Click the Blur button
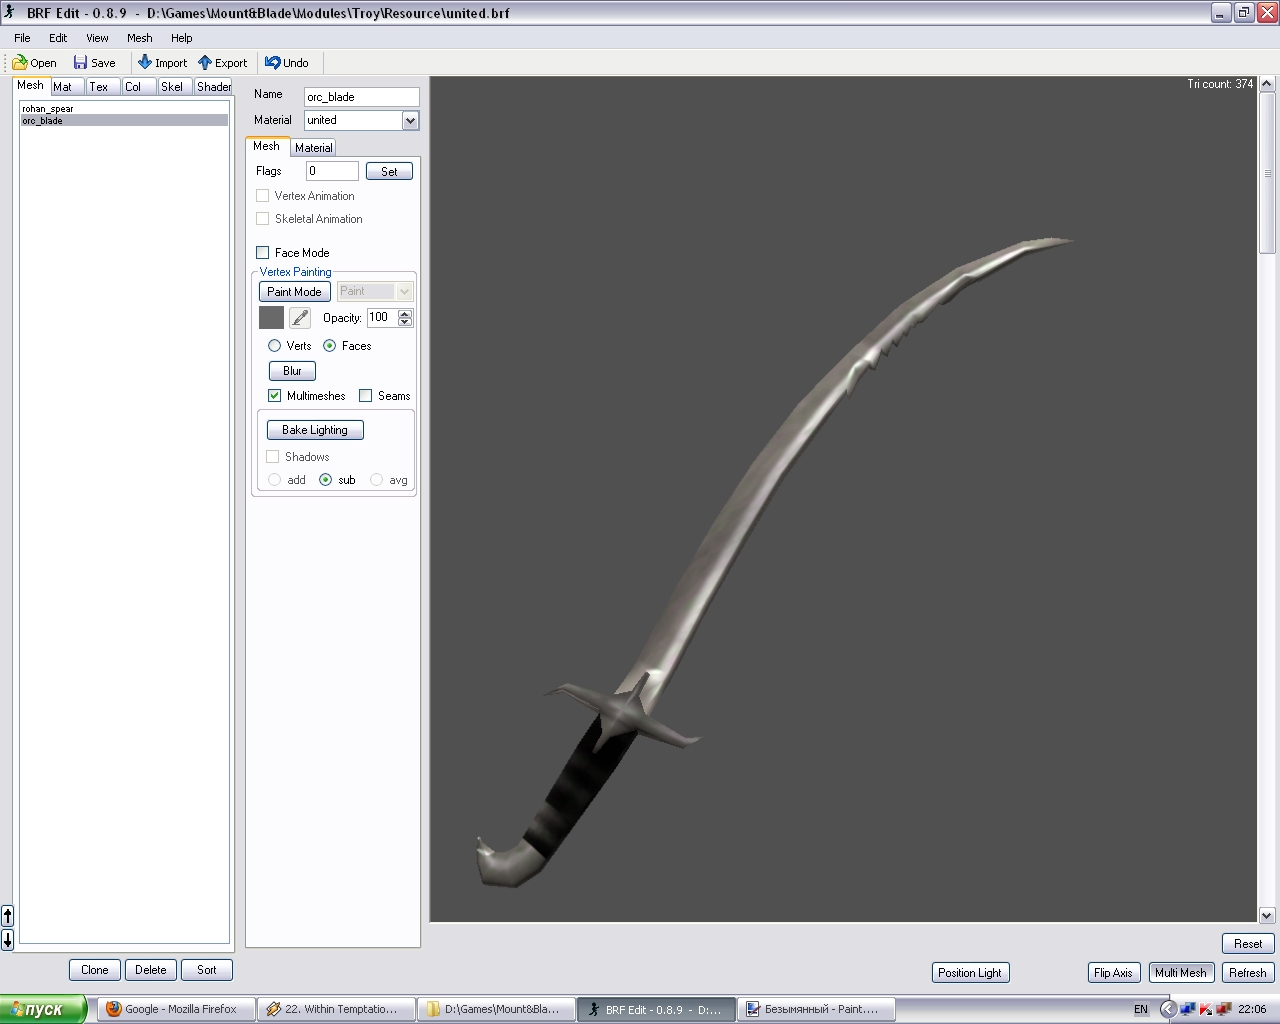The image size is (1280, 1024). pyautogui.click(x=292, y=371)
